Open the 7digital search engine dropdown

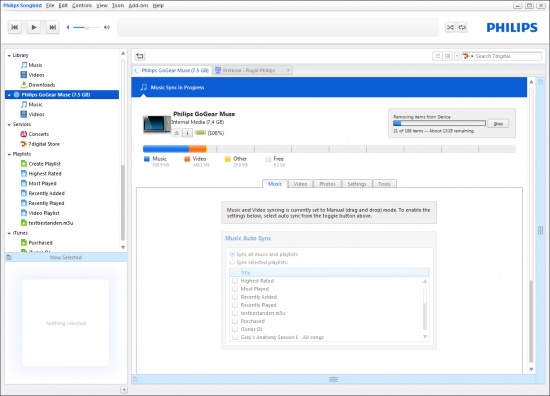pos(468,56)
